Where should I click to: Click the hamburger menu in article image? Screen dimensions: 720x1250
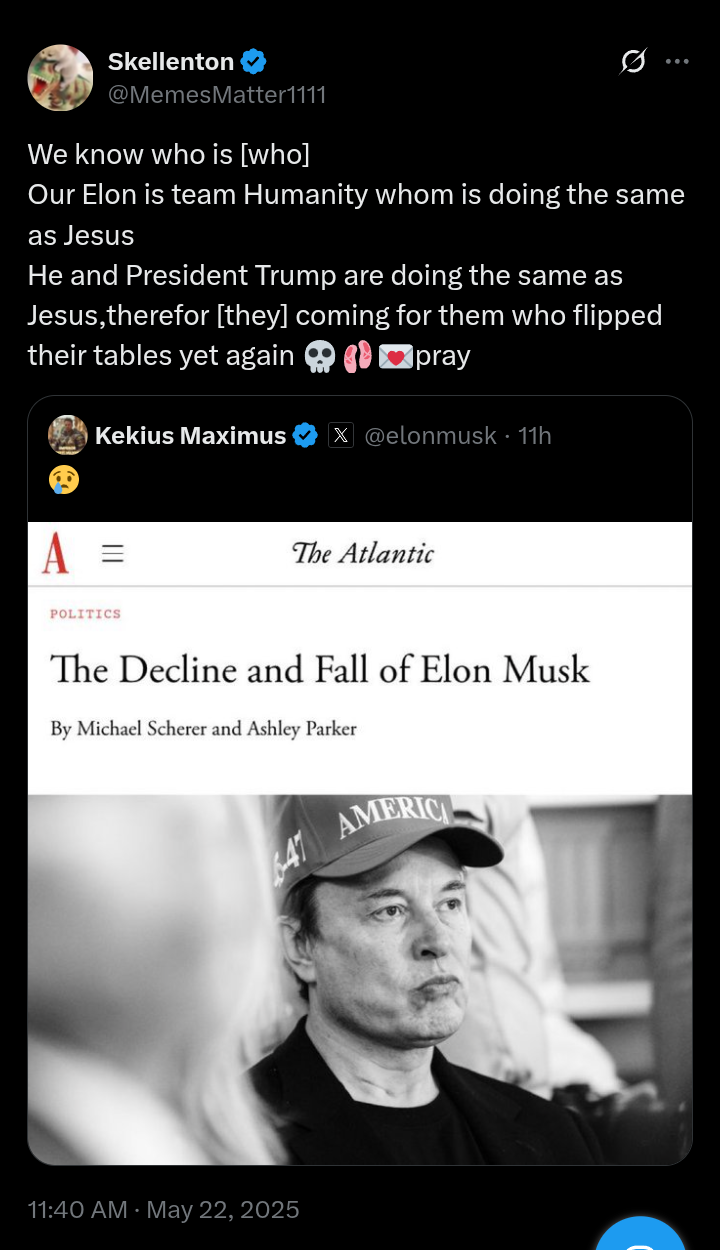click(x=113, y=553)
